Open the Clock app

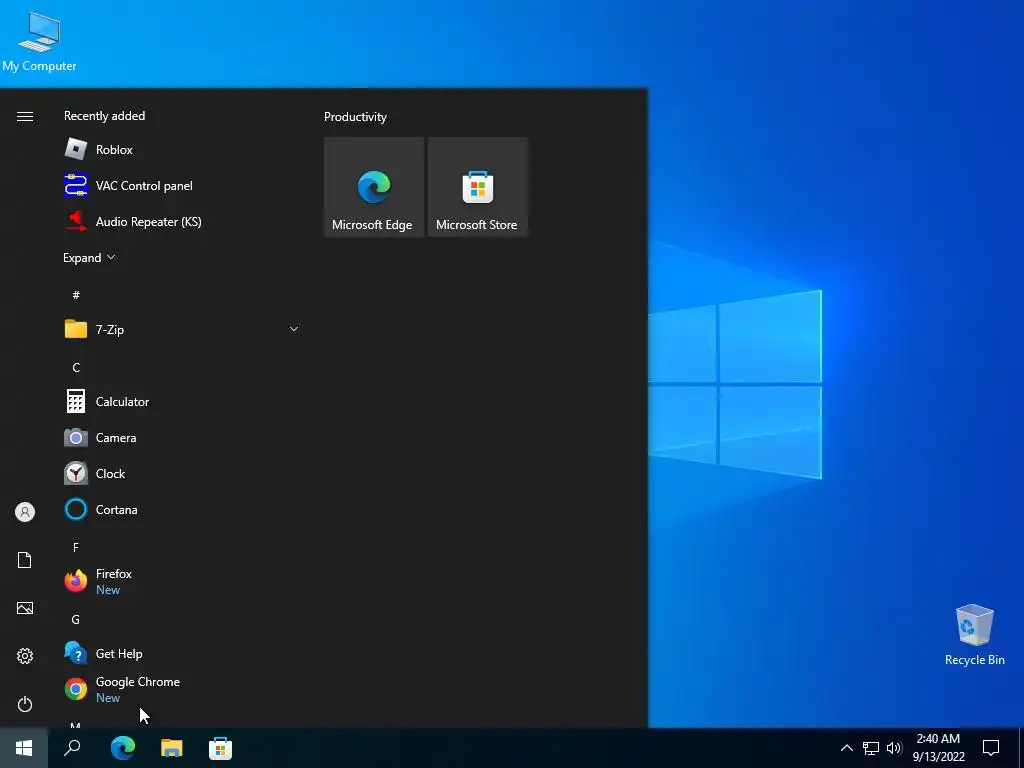[x=182, y=473]
